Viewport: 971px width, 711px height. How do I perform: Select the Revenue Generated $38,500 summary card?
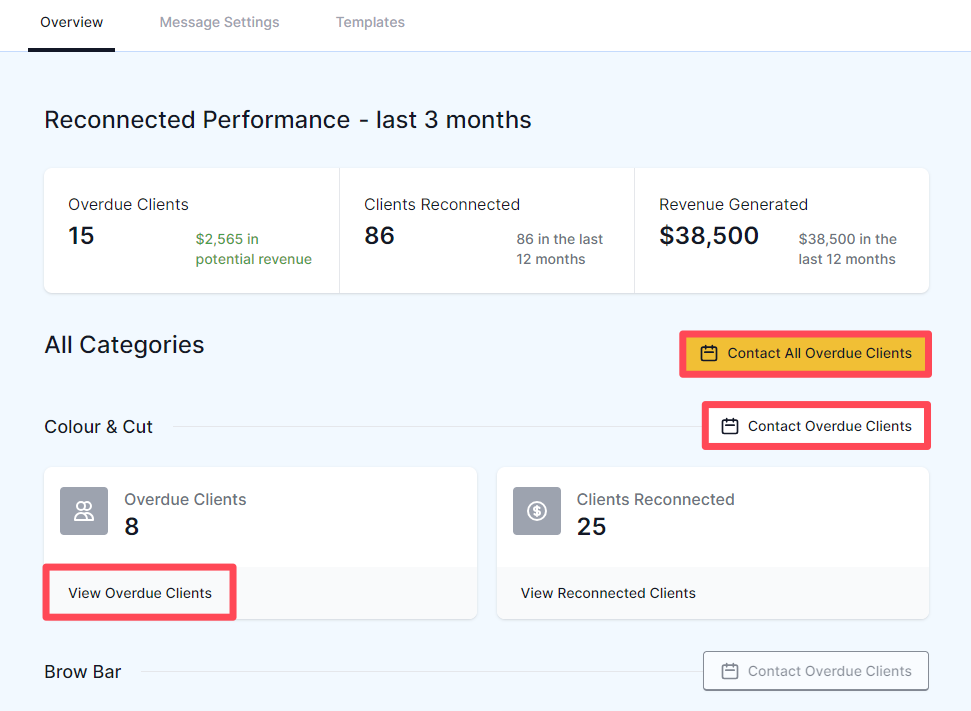coord(781,231)
